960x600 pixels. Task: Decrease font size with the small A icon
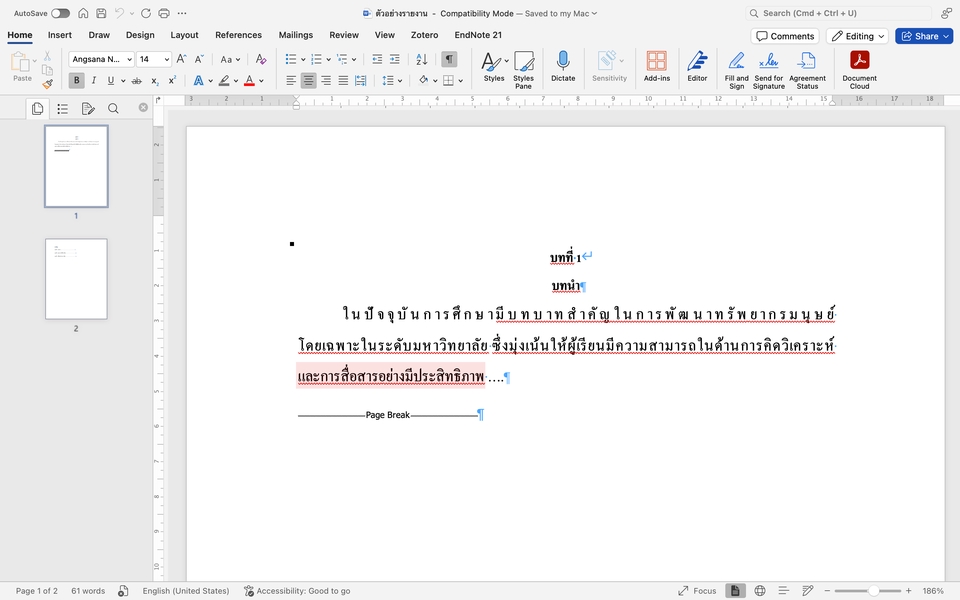[x=198, y=59]
